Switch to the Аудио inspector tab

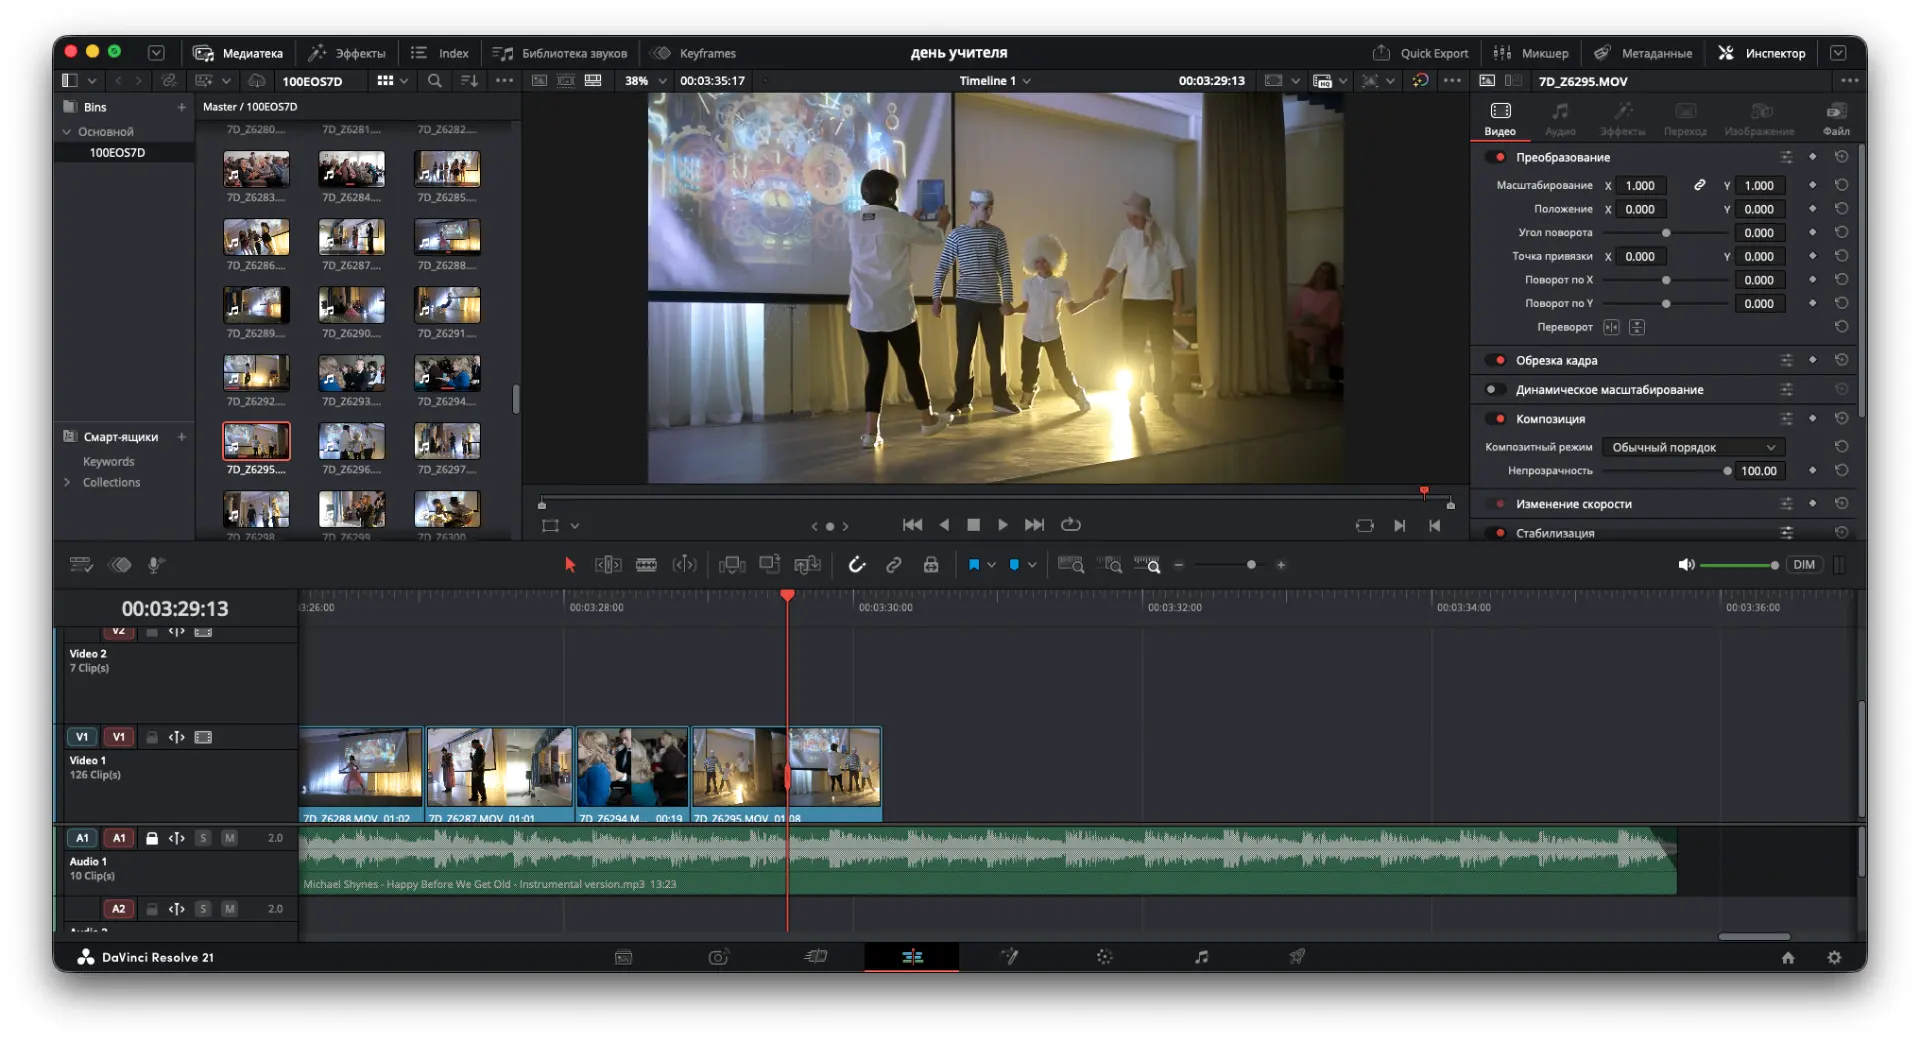[x=1560, y=118]
